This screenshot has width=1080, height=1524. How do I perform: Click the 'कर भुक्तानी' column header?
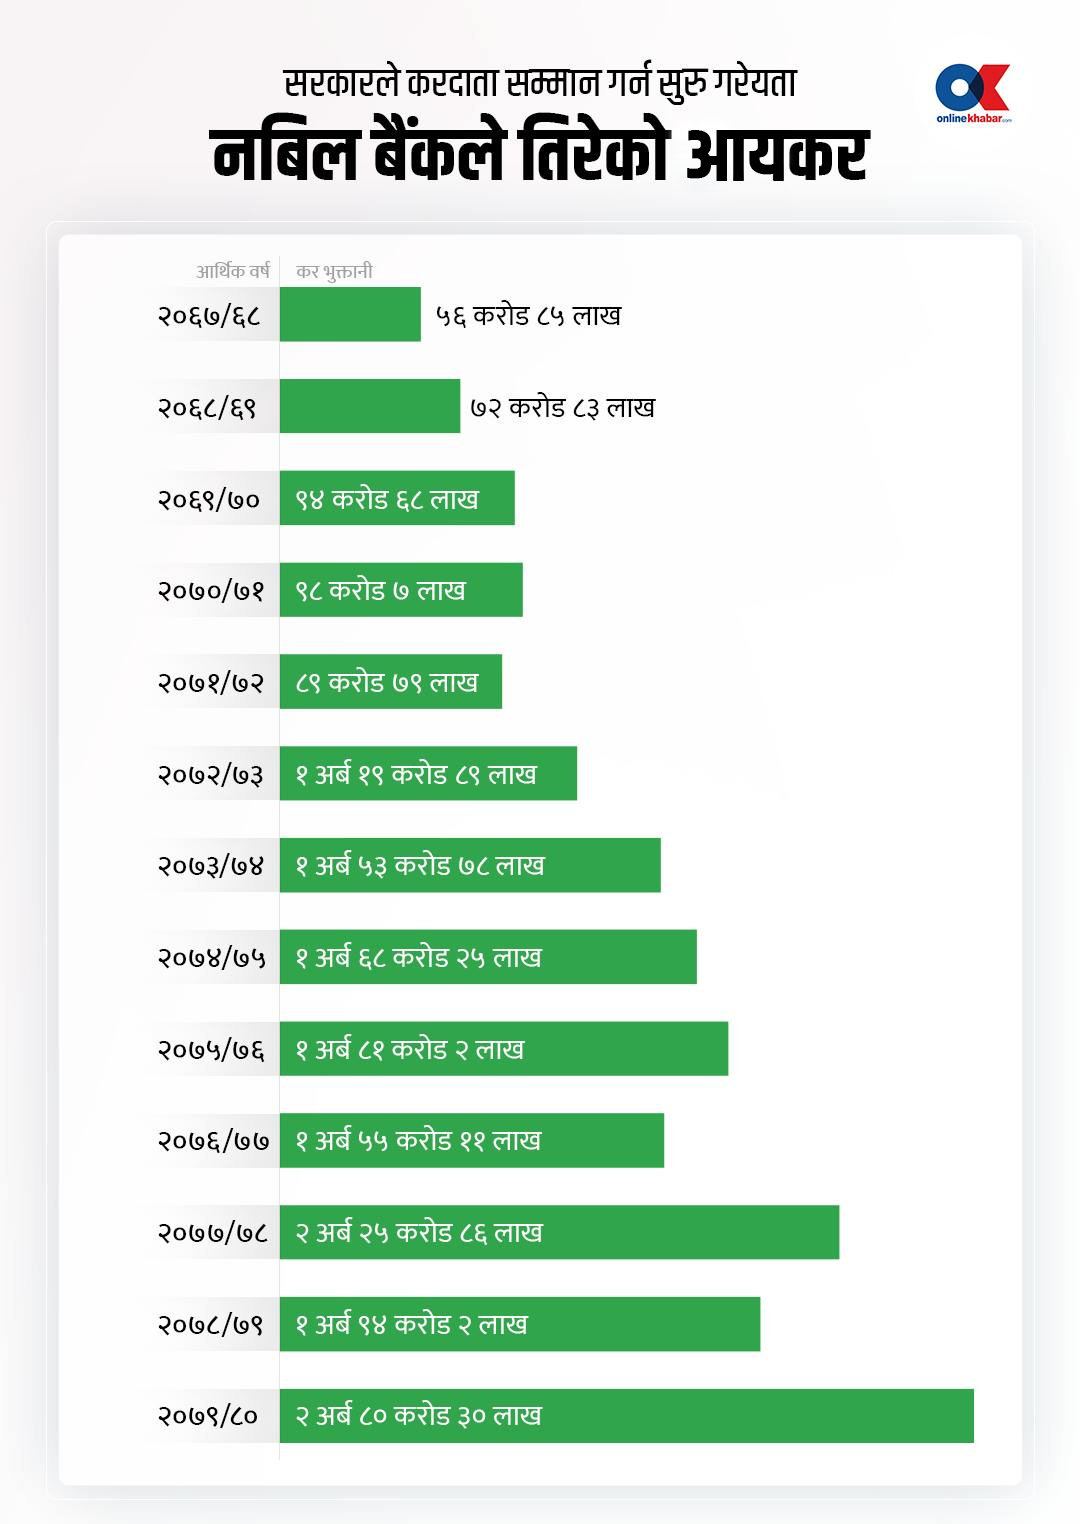pos(334,271)
